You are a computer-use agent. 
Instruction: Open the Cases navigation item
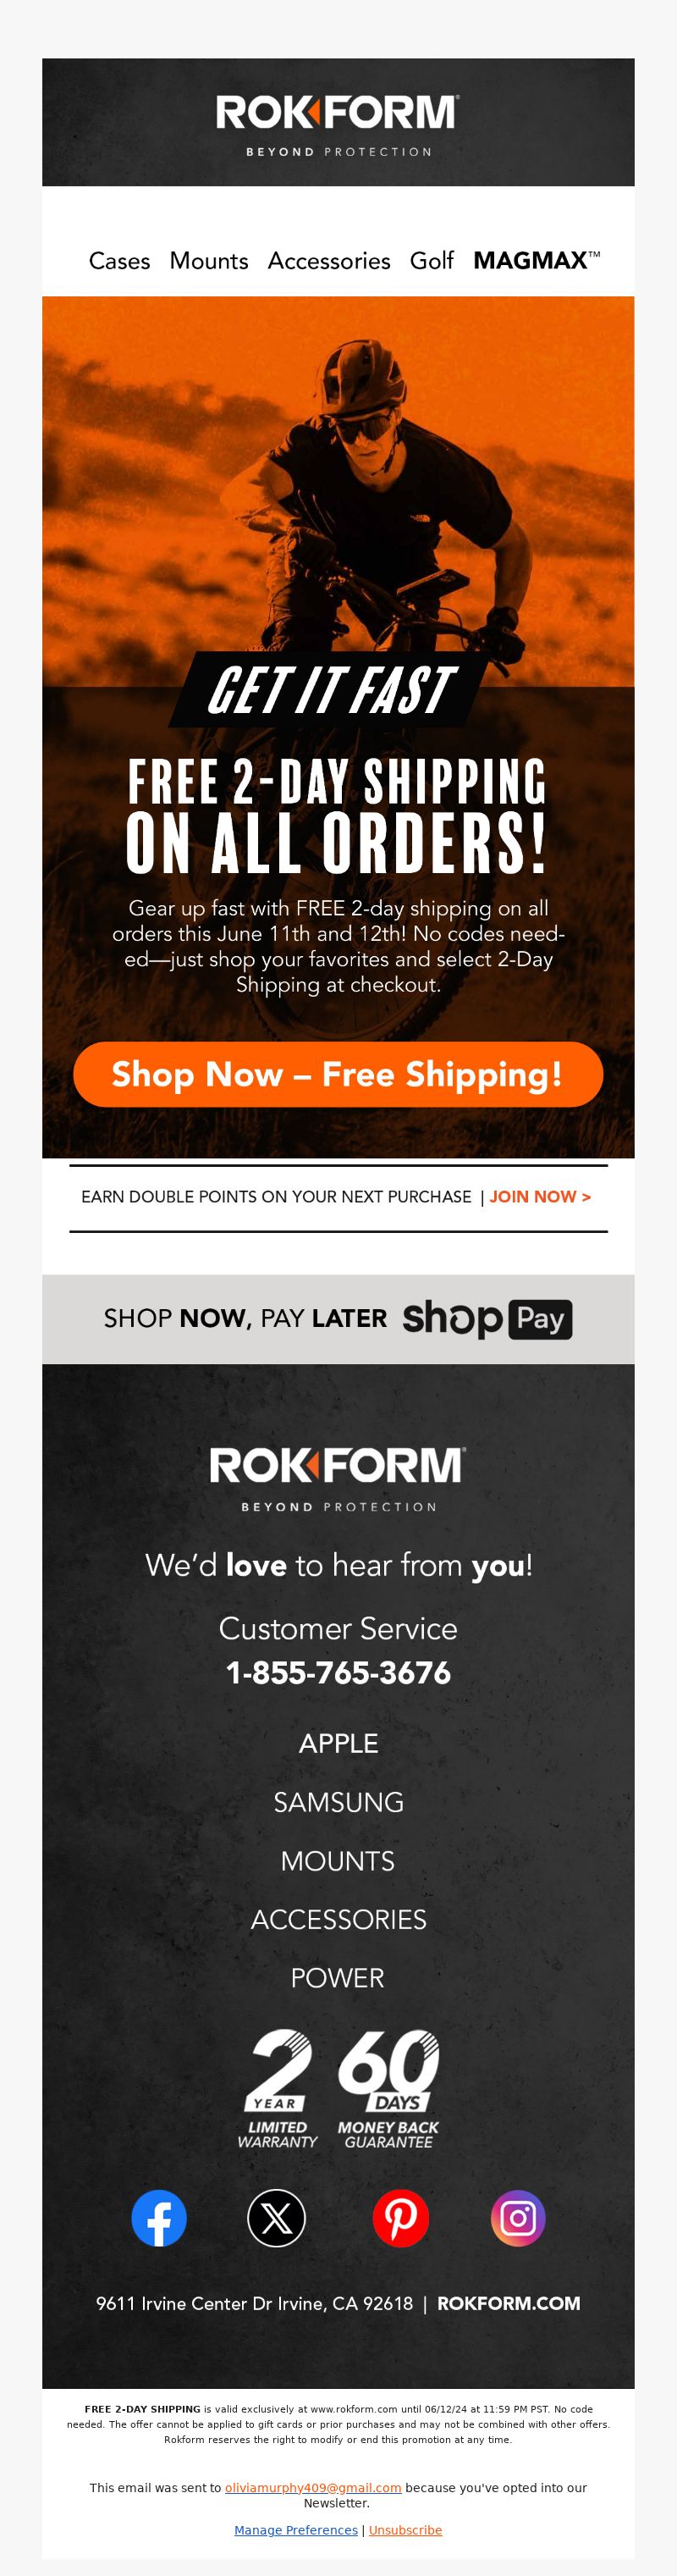[x=119, y=261]
